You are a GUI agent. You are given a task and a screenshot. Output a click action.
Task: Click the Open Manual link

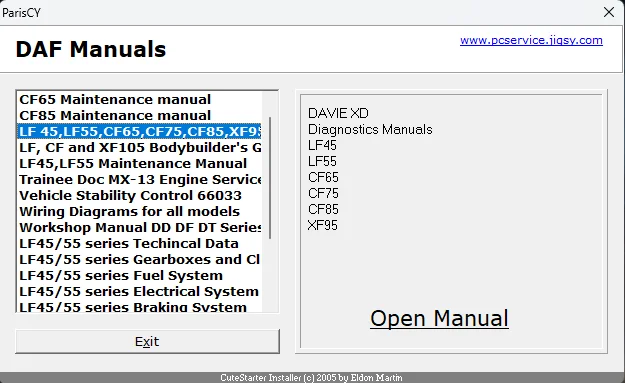(439, 319)
